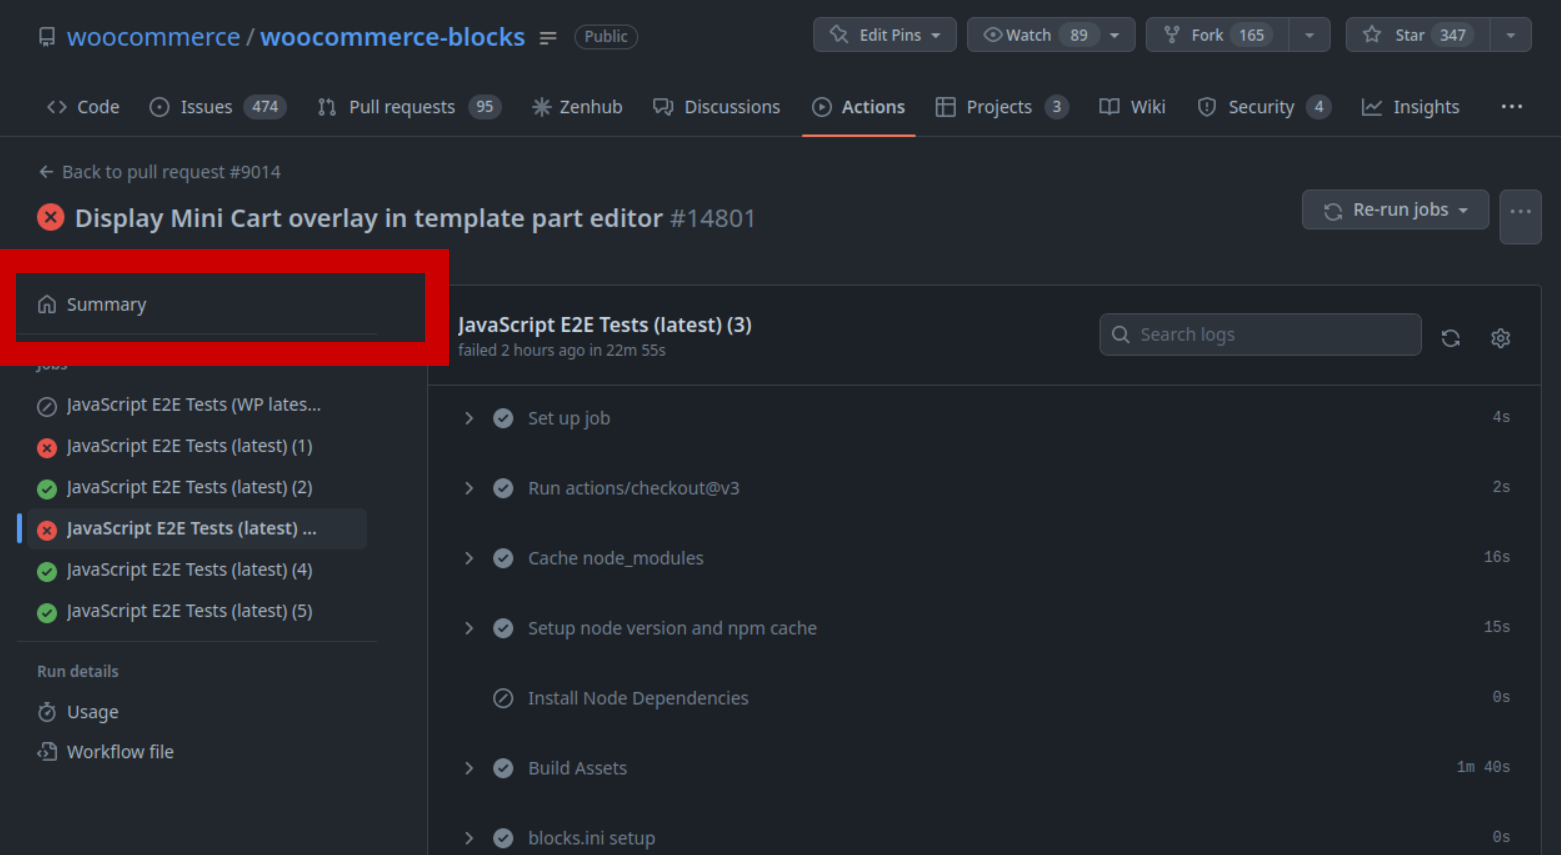This screenshot has height=855, width=1561.
Task: Open the Projects tab
Action: click(1002, 107)
